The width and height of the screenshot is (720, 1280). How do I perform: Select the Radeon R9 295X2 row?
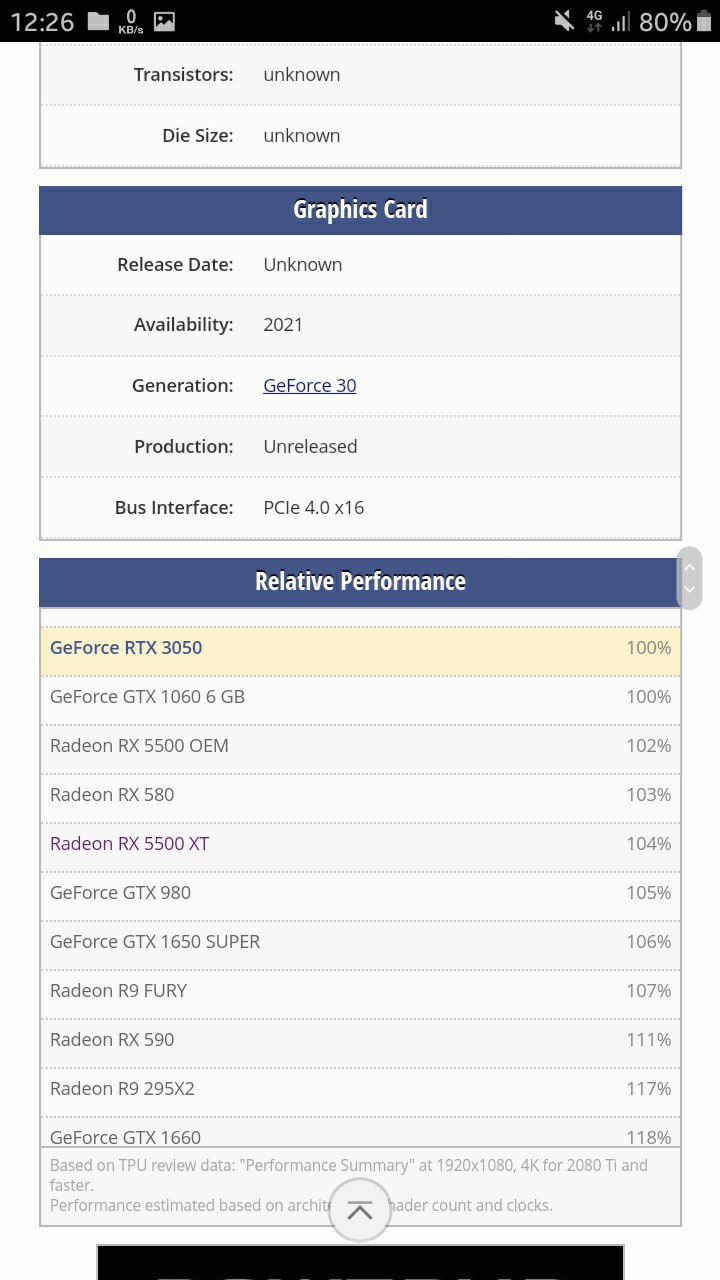tap(360, 1089)
